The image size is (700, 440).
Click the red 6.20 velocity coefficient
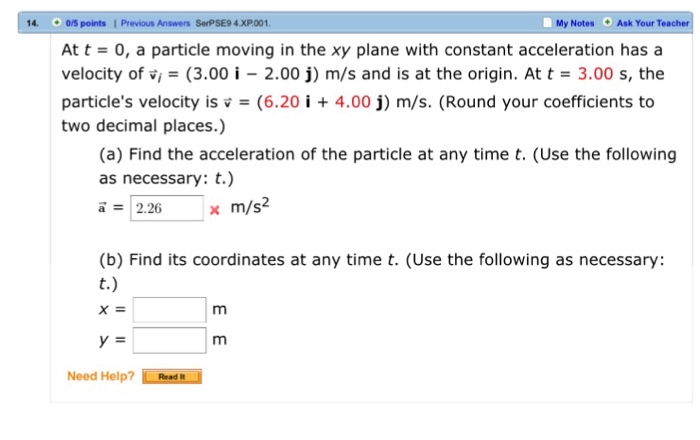281,102
